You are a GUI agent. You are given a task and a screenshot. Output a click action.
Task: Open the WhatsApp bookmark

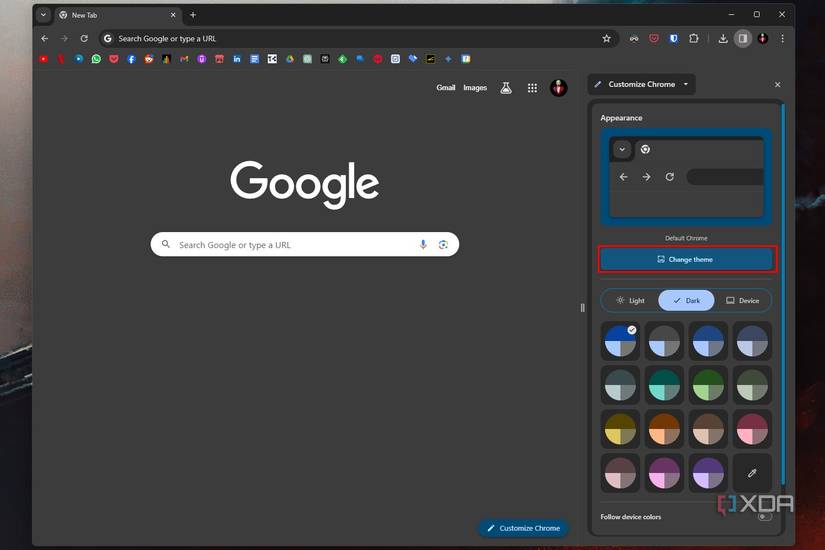96,59
